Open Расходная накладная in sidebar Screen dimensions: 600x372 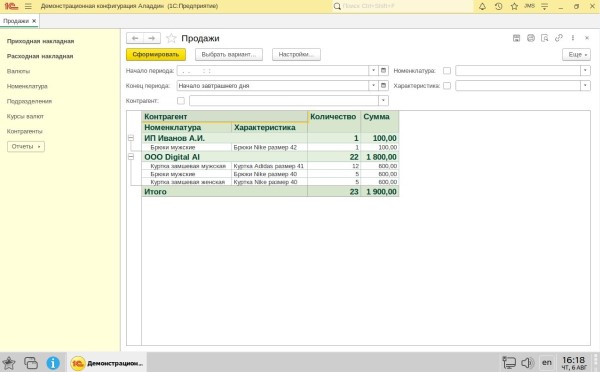(x=40, y=56)
